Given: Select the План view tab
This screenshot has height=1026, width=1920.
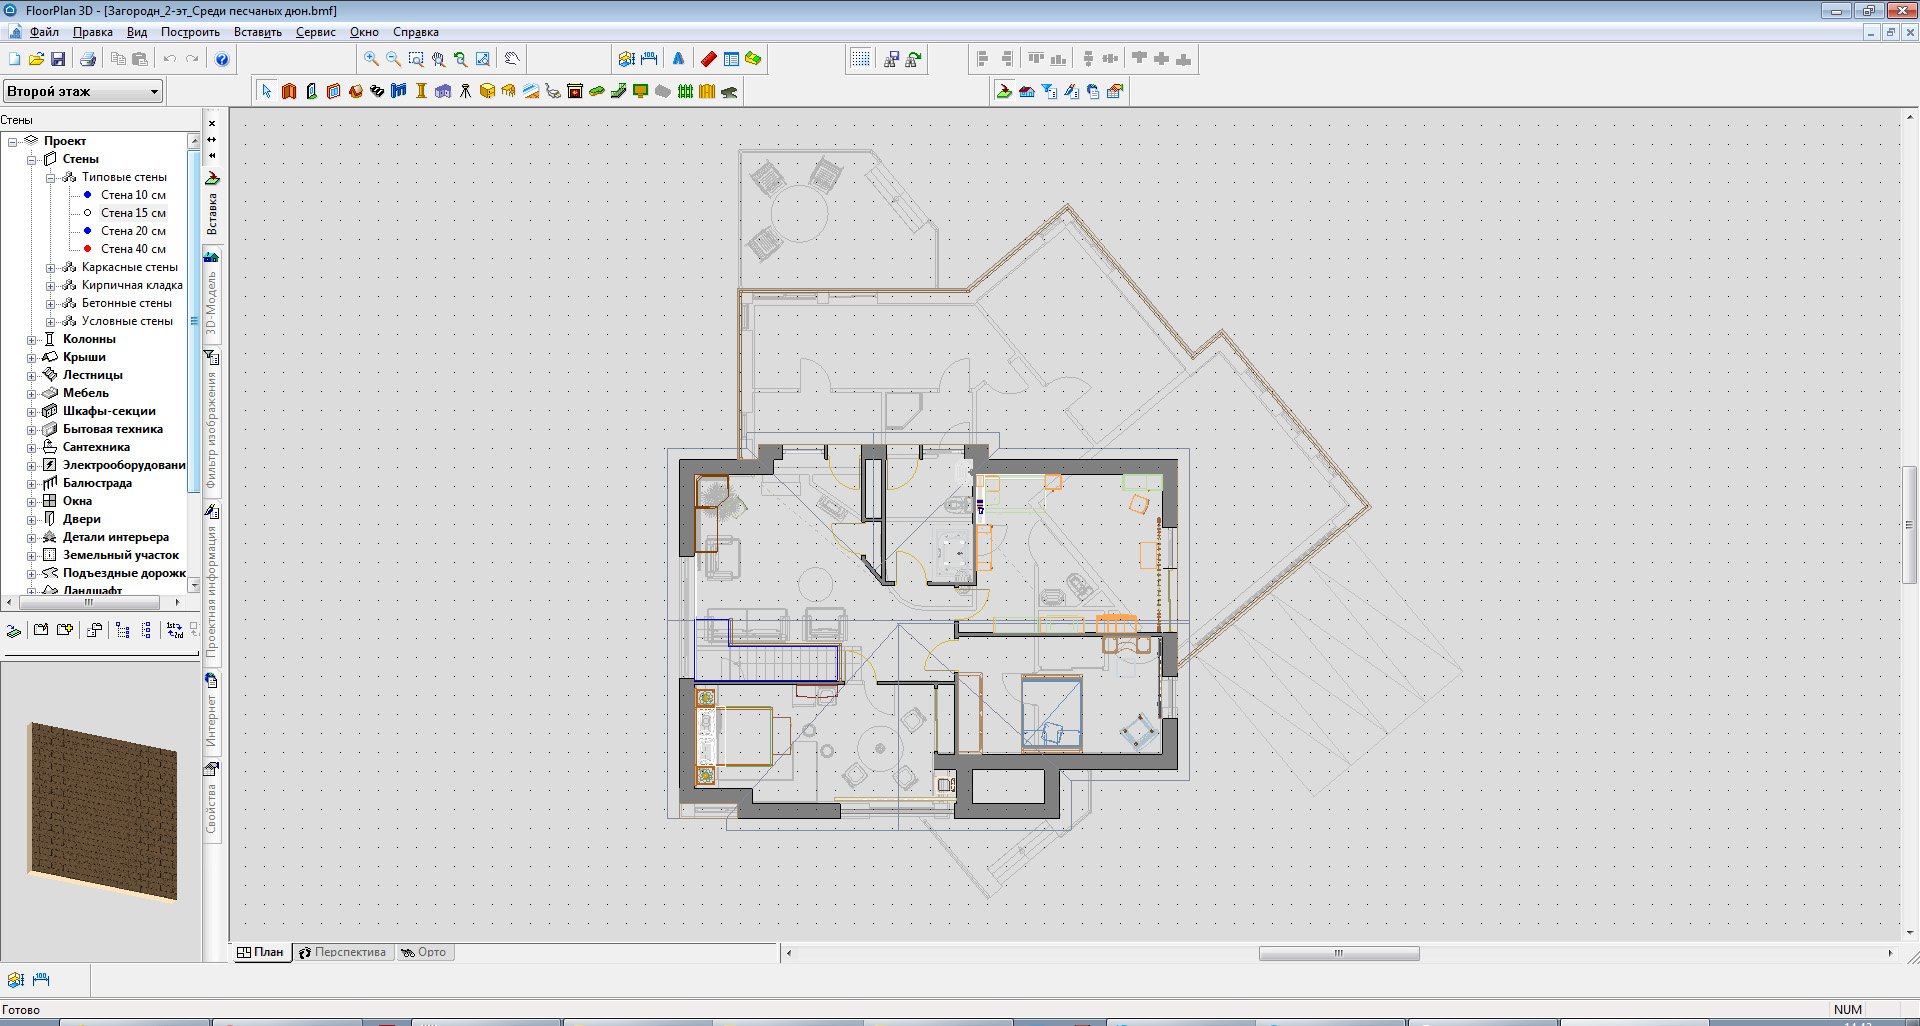Looking at the screenshot, I should tap(261, 952).
